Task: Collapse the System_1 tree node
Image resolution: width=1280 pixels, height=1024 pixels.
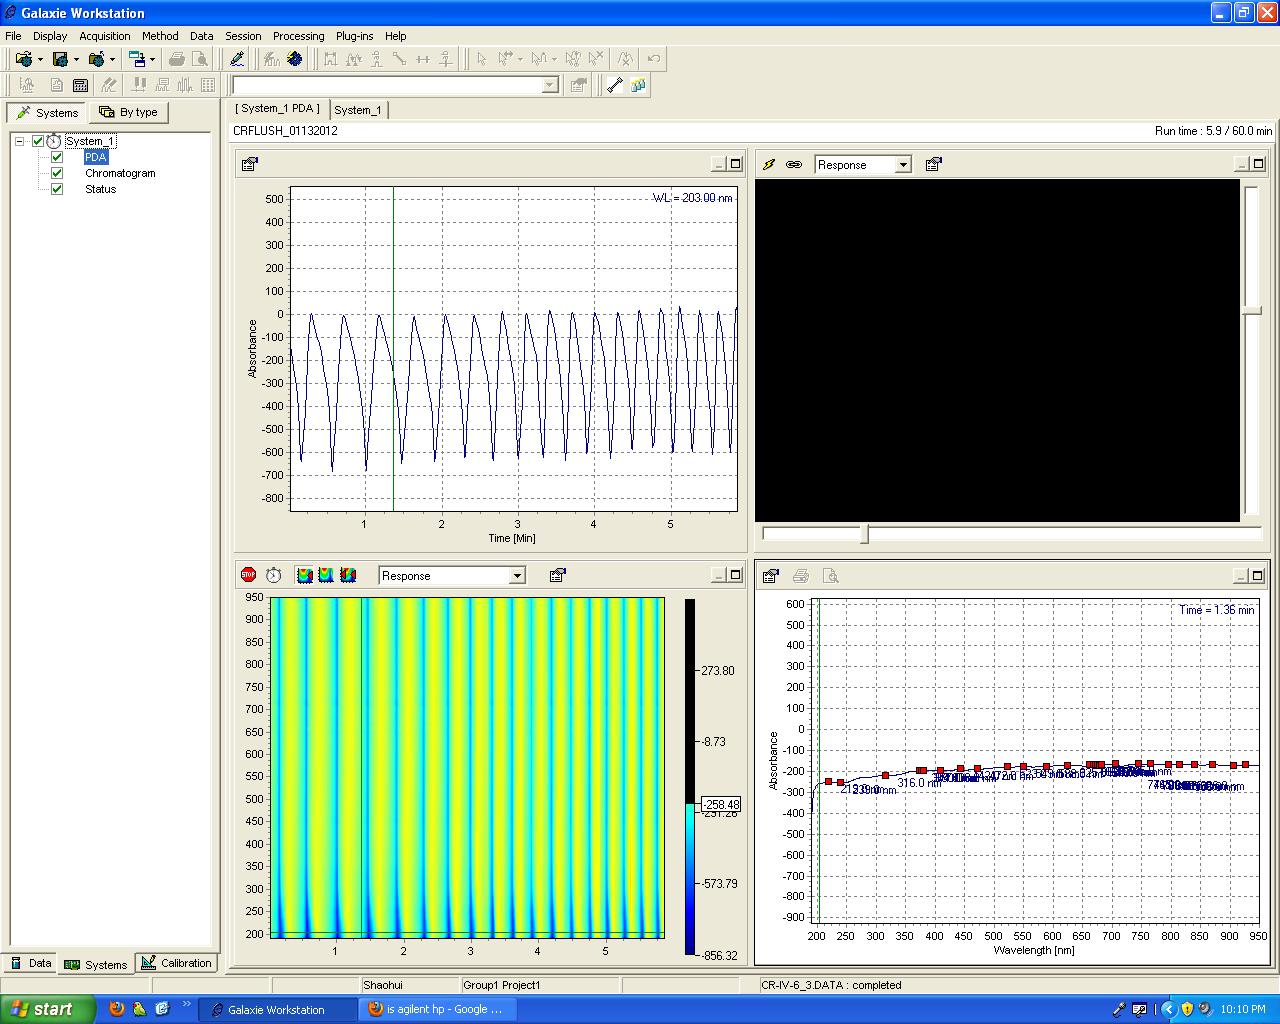Action: 19,141
